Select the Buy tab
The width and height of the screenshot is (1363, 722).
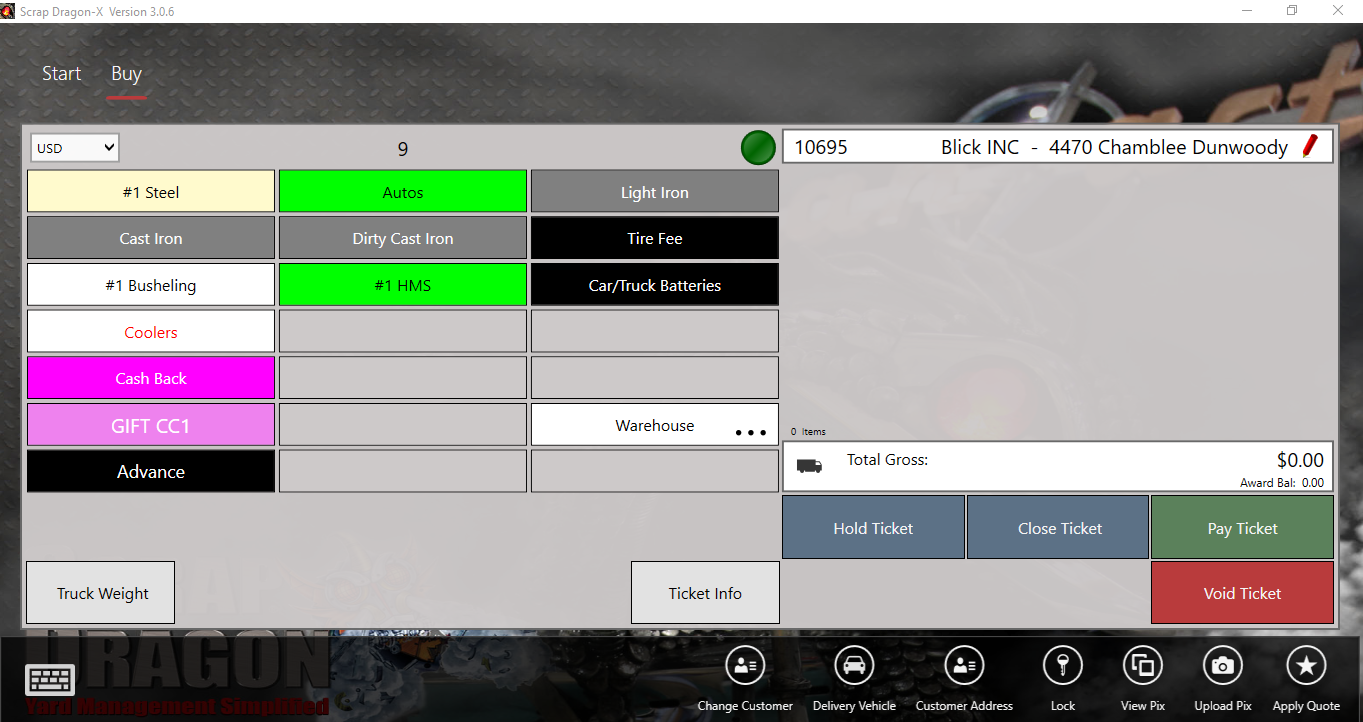coord(126,73)
